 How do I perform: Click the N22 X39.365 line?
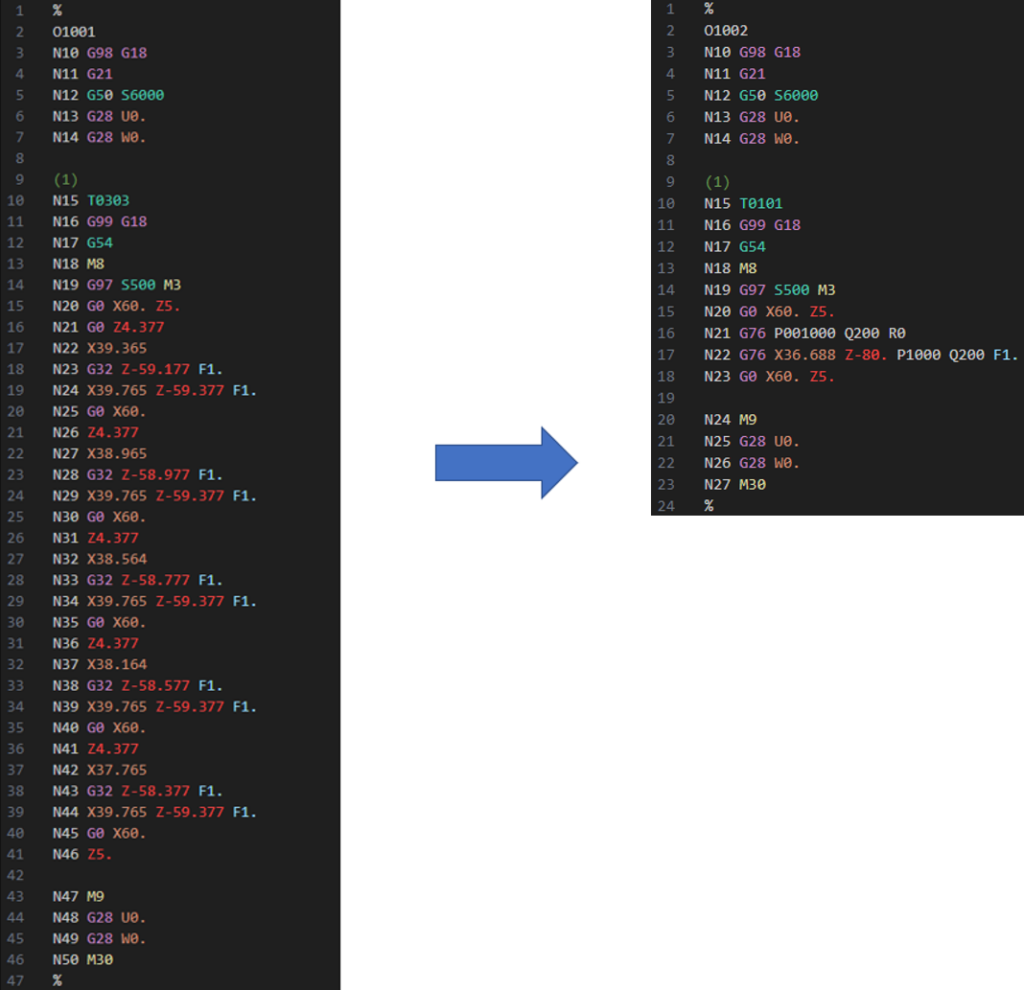pos(99,348)
